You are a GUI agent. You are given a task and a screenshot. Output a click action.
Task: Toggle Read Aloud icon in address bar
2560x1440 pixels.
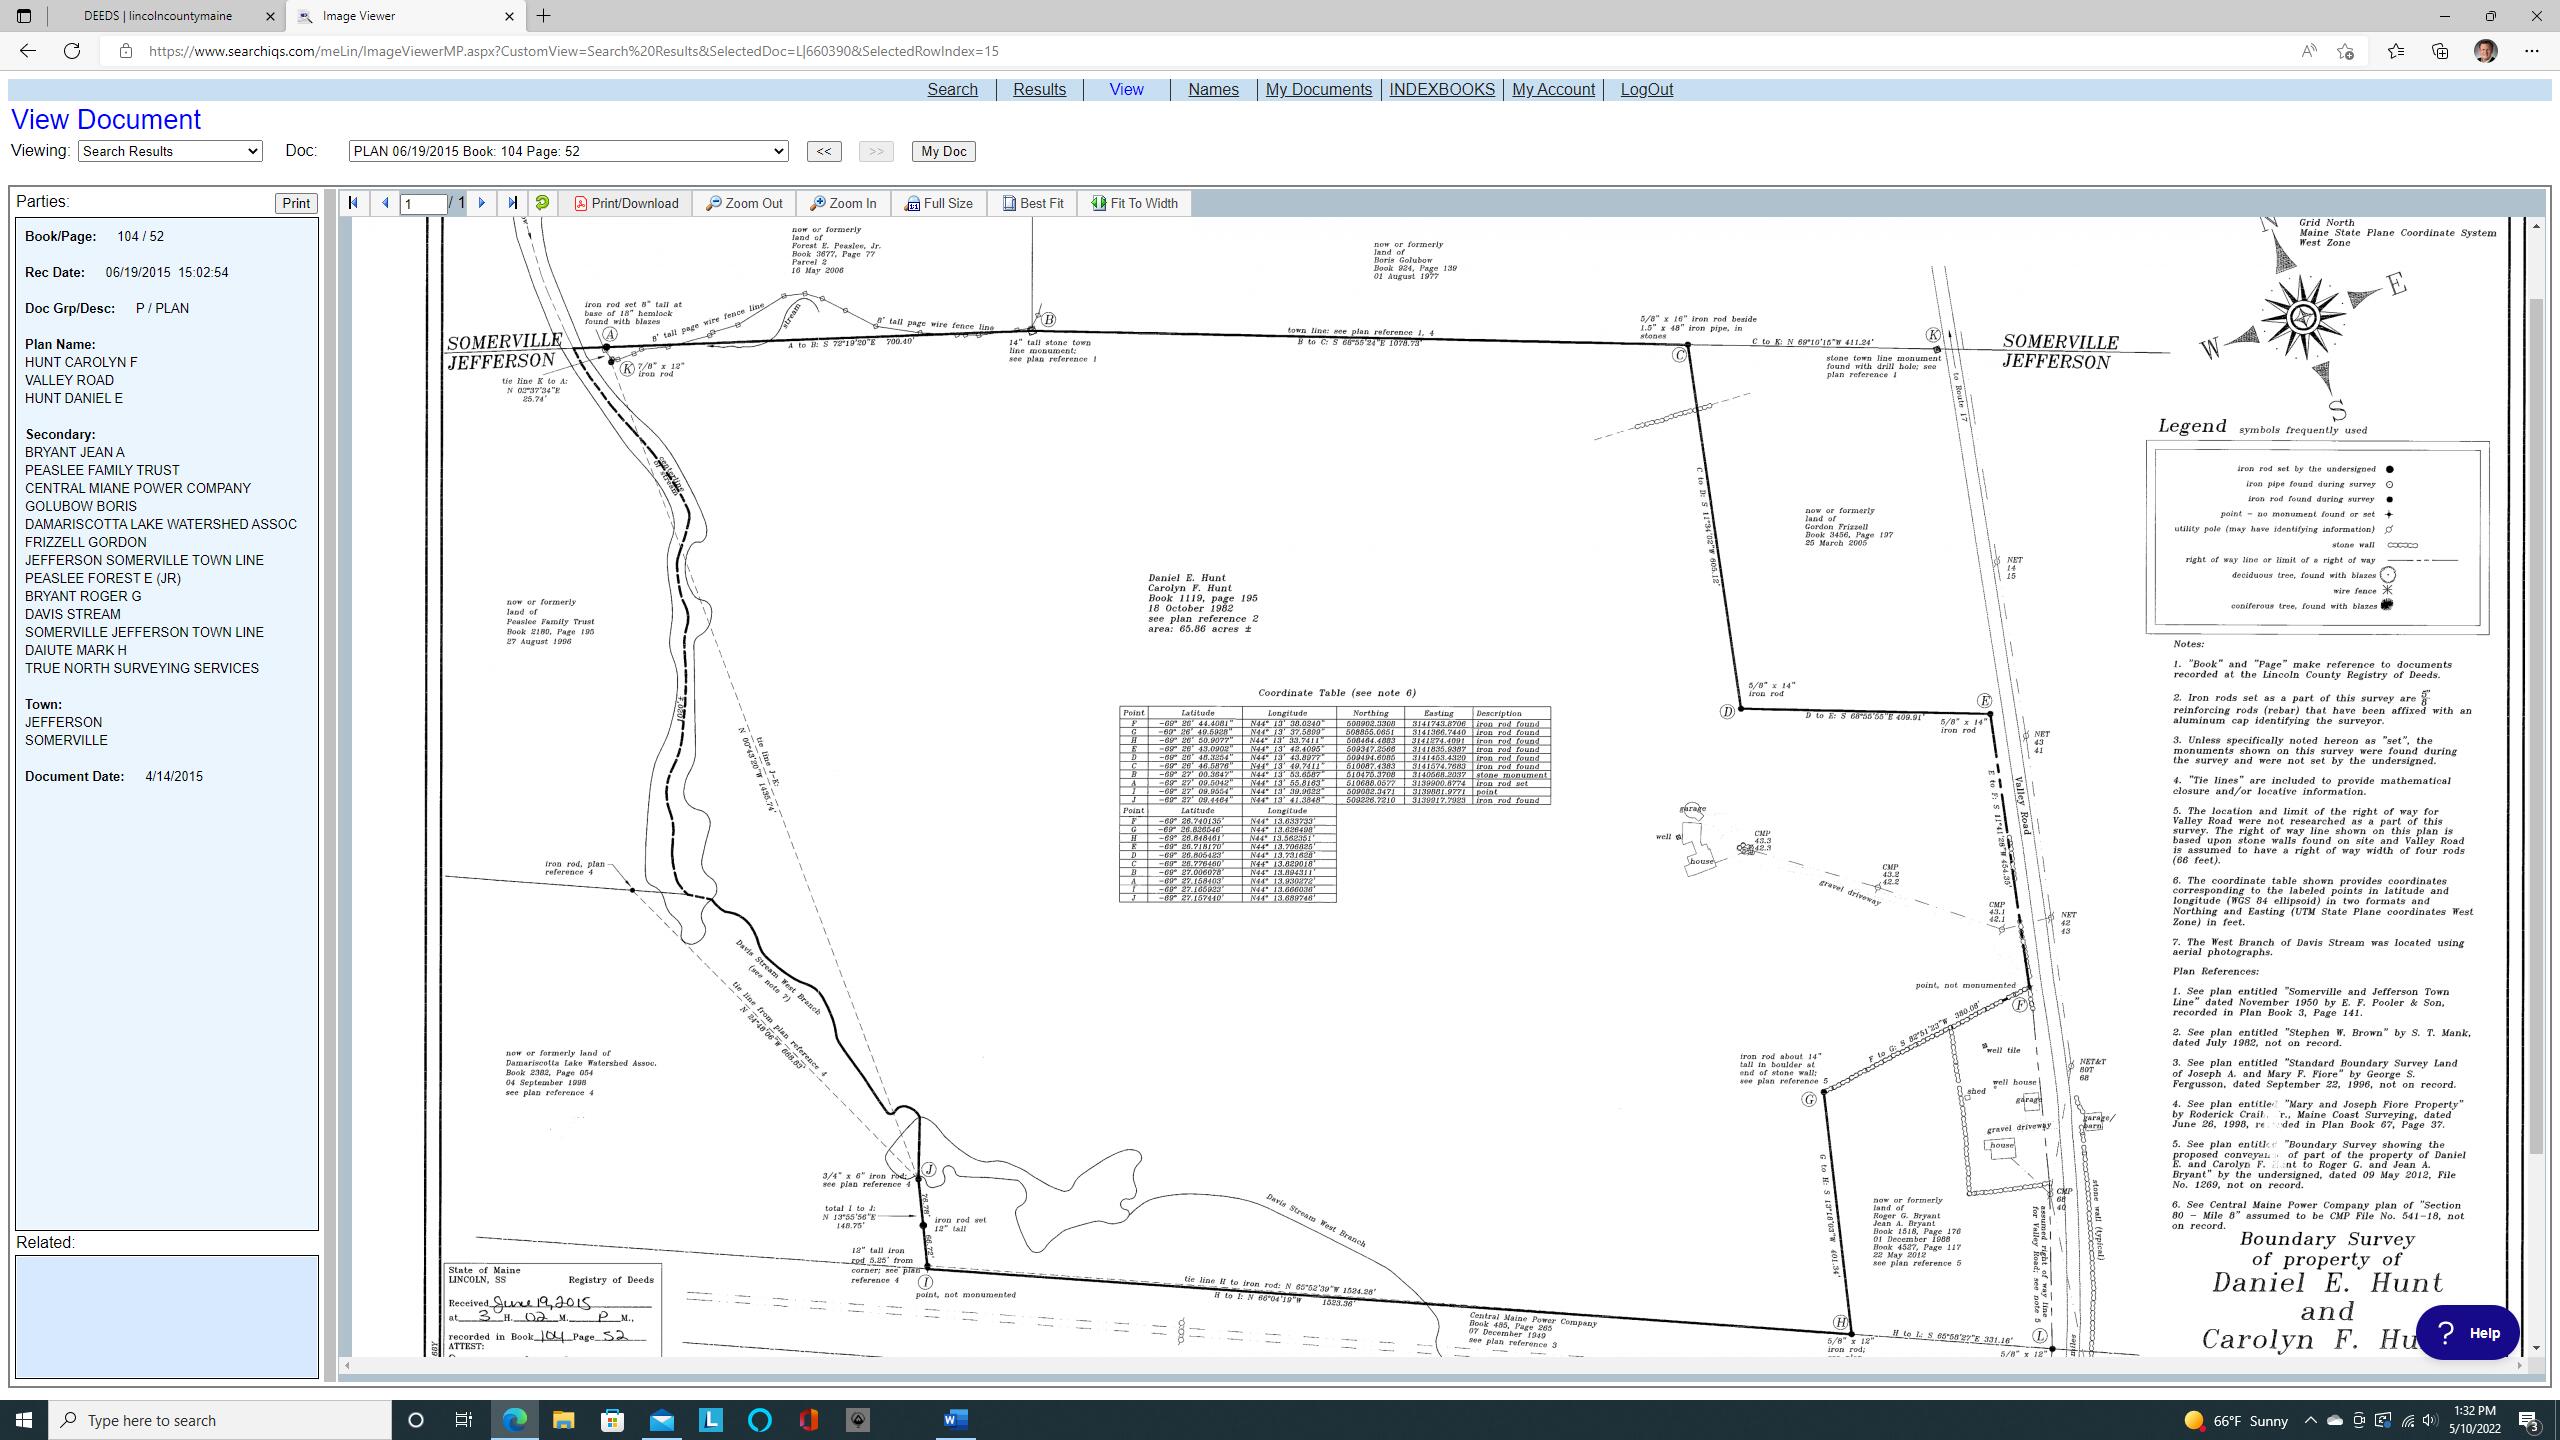tap(2309, 51)
